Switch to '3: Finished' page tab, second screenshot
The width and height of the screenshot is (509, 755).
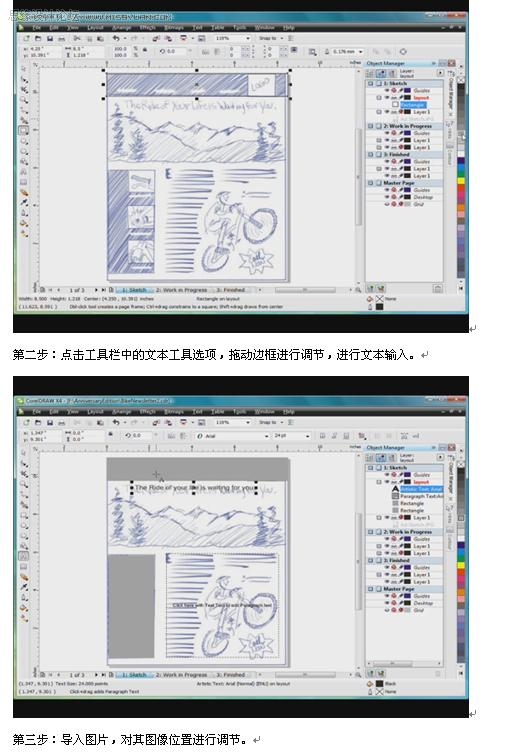(x=231, y=675)
